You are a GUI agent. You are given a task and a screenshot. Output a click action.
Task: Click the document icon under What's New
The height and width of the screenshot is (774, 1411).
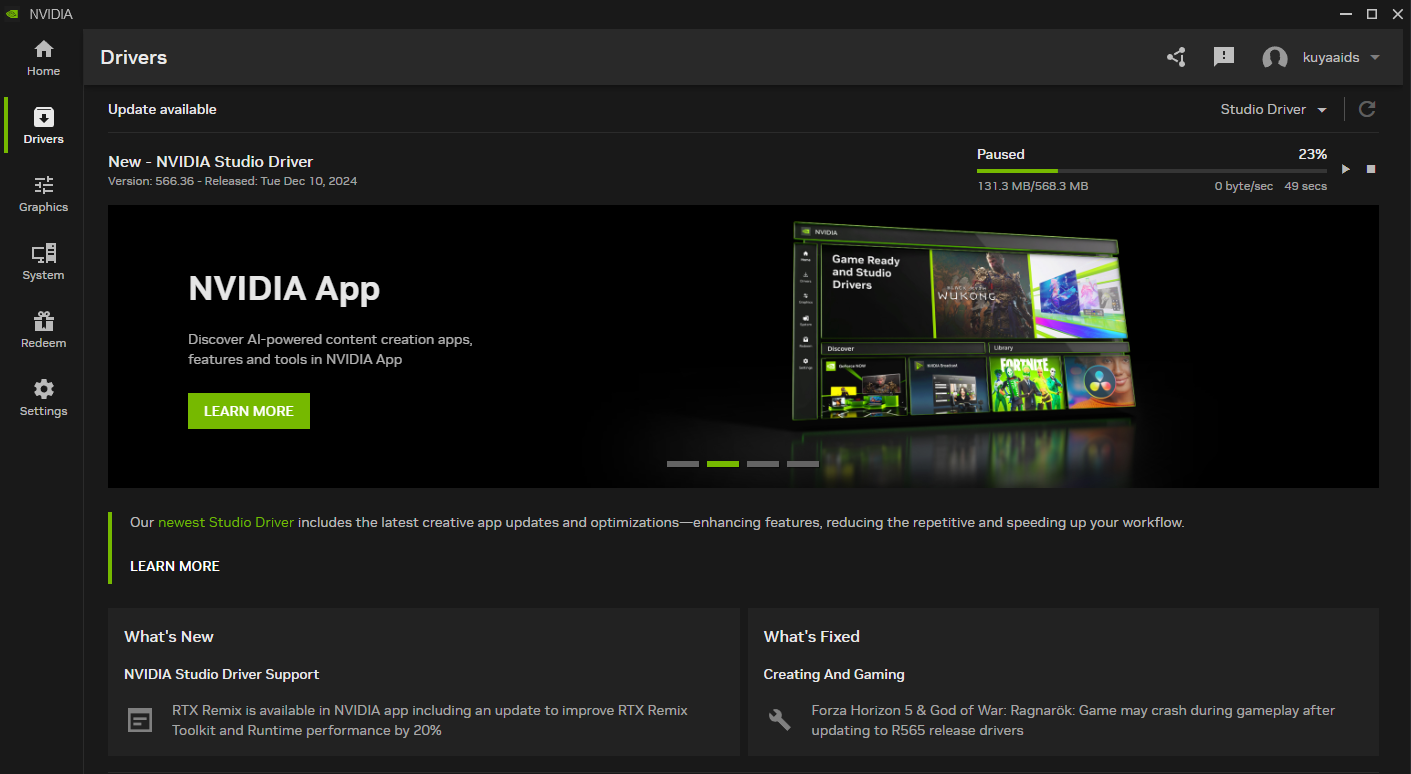[x=141, y=720]
